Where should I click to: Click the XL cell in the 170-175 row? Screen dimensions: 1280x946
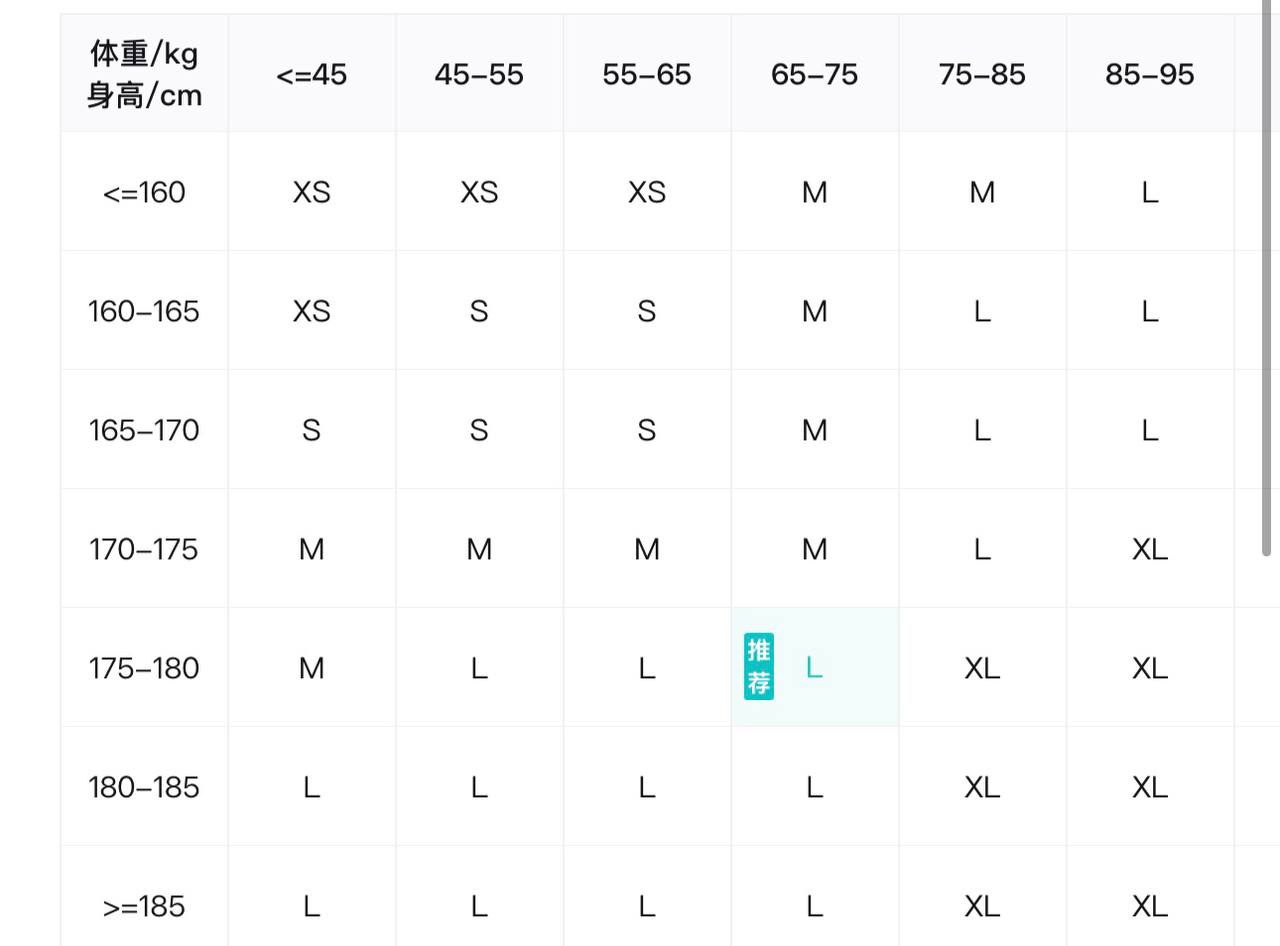1150,549
